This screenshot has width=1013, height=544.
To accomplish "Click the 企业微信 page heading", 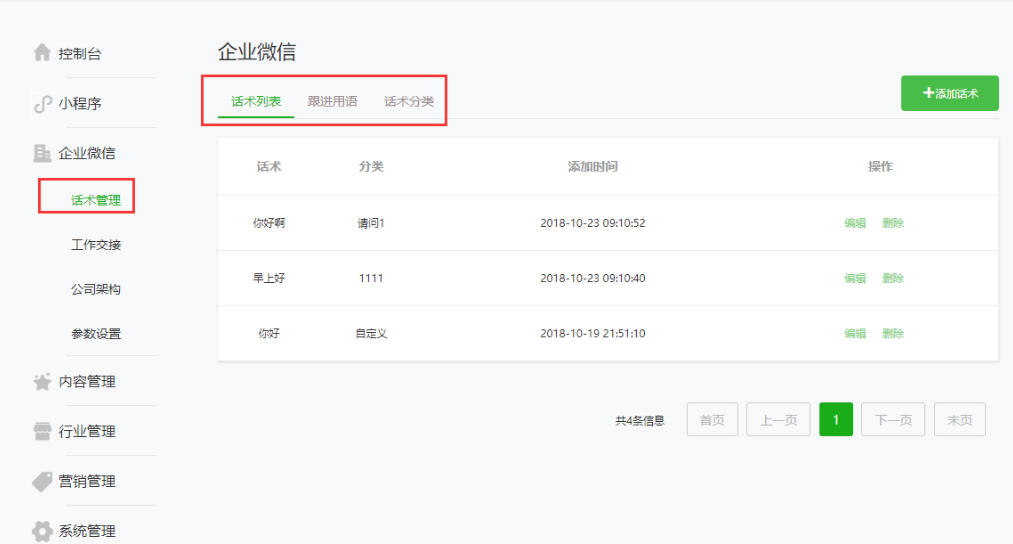I will pos(256,52).
